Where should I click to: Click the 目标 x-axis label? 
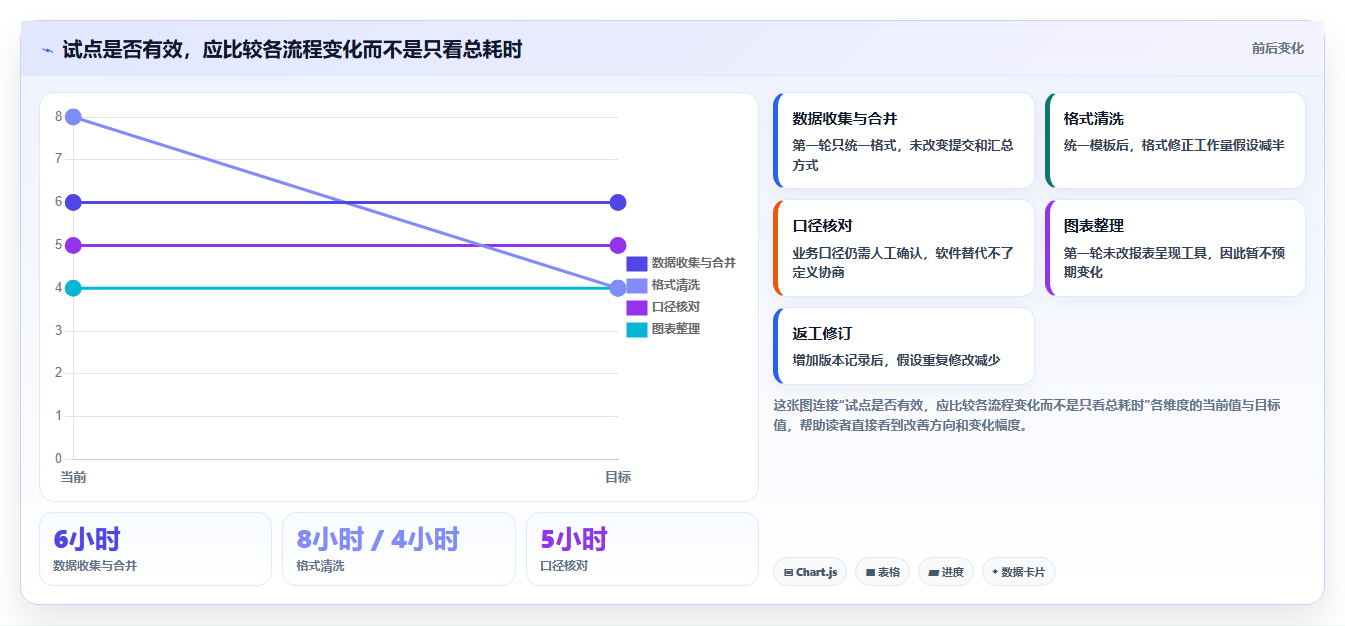pos(618,477)
